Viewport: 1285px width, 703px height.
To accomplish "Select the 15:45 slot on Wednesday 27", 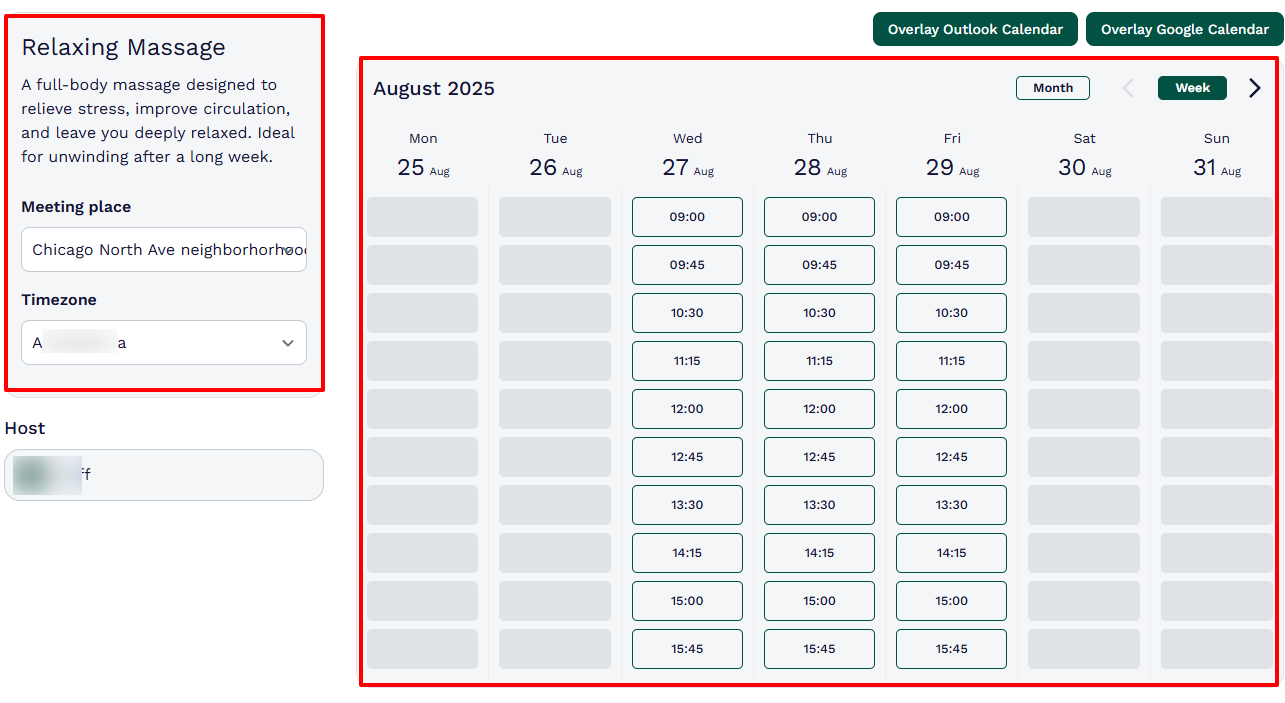I will click(687, 649).
